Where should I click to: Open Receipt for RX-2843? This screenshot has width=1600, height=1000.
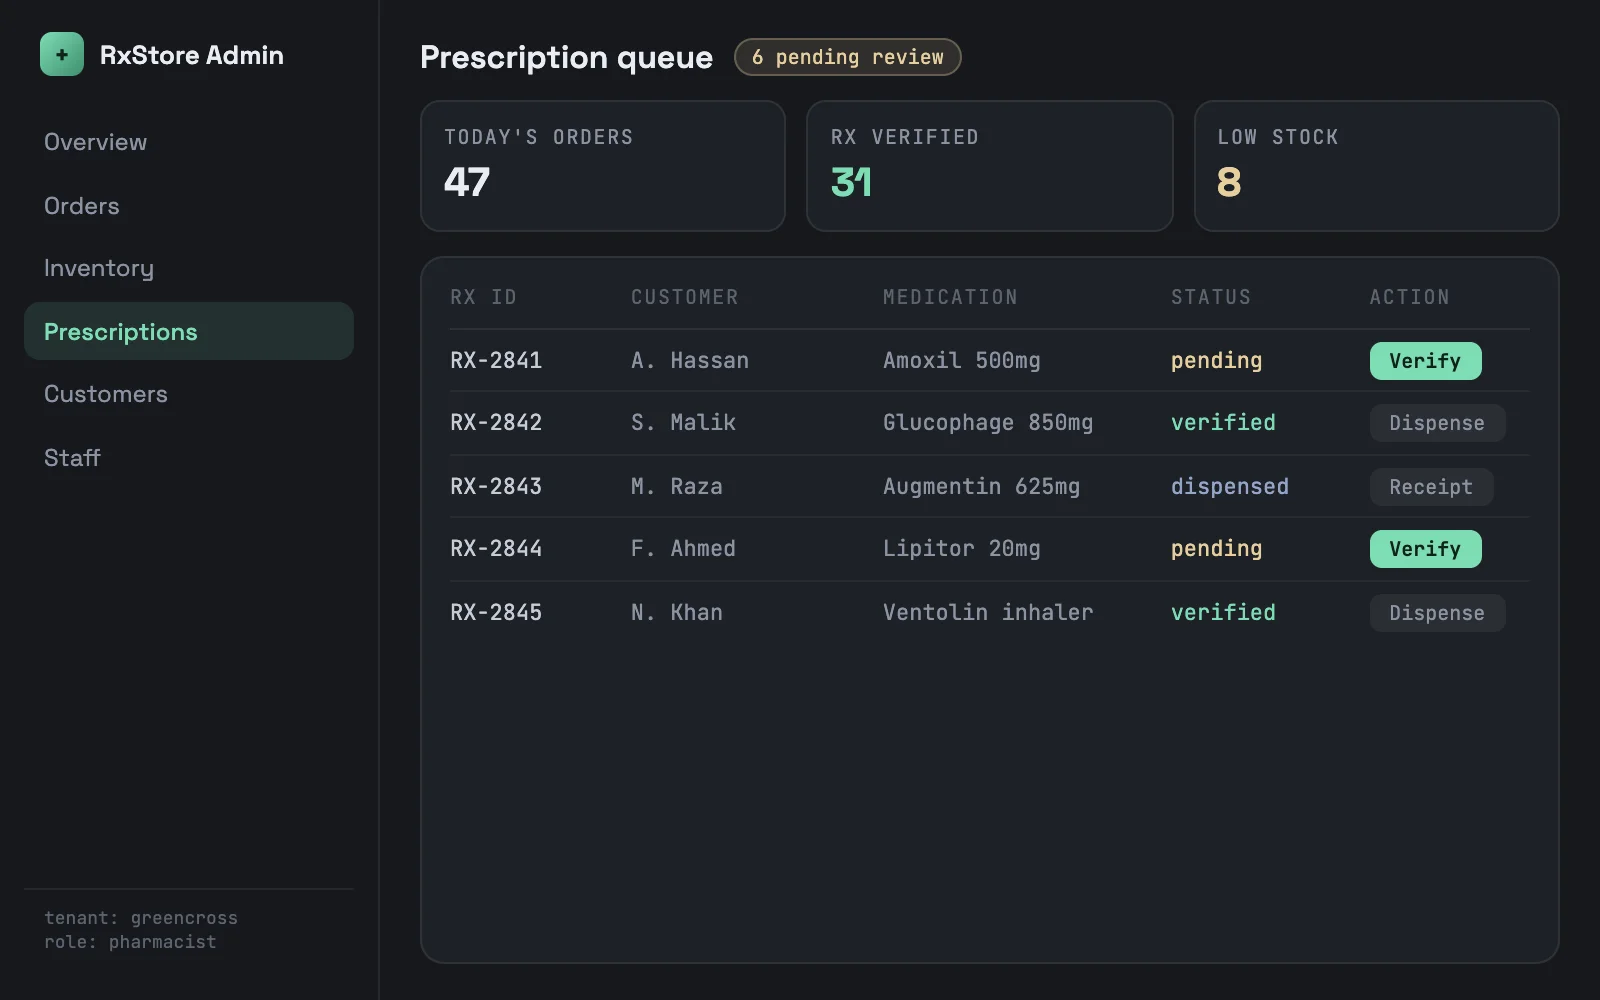point(1431,487)
